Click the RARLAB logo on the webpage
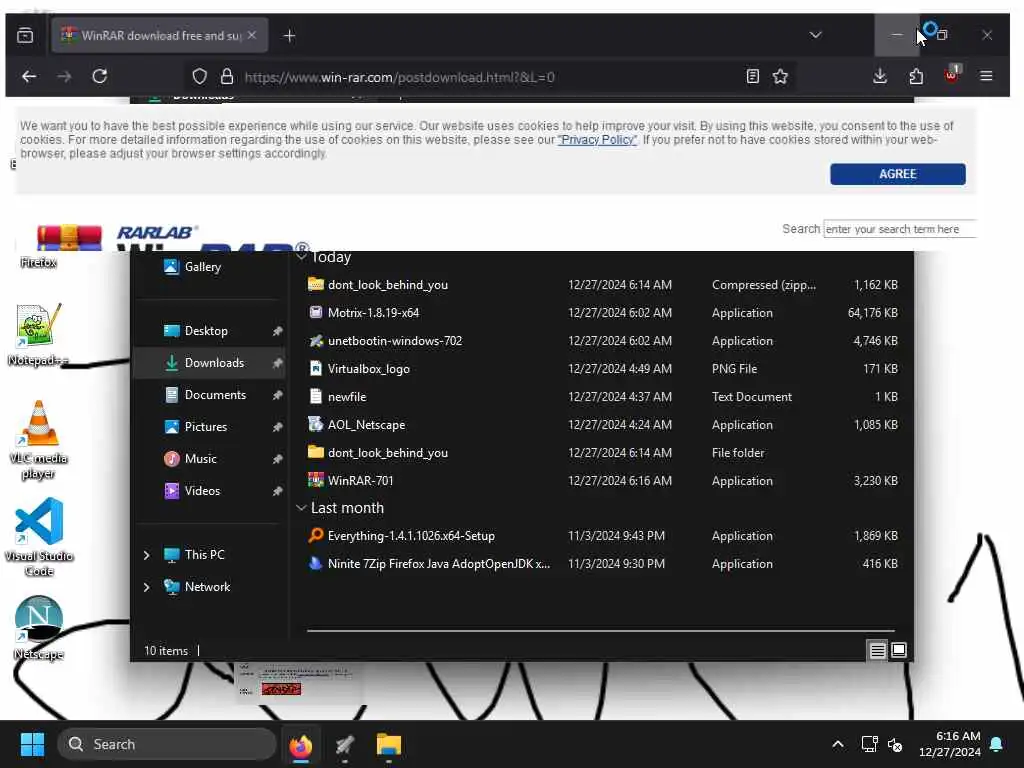The width and height of the screenshot is (1024, 768). [x=156, y=232]
